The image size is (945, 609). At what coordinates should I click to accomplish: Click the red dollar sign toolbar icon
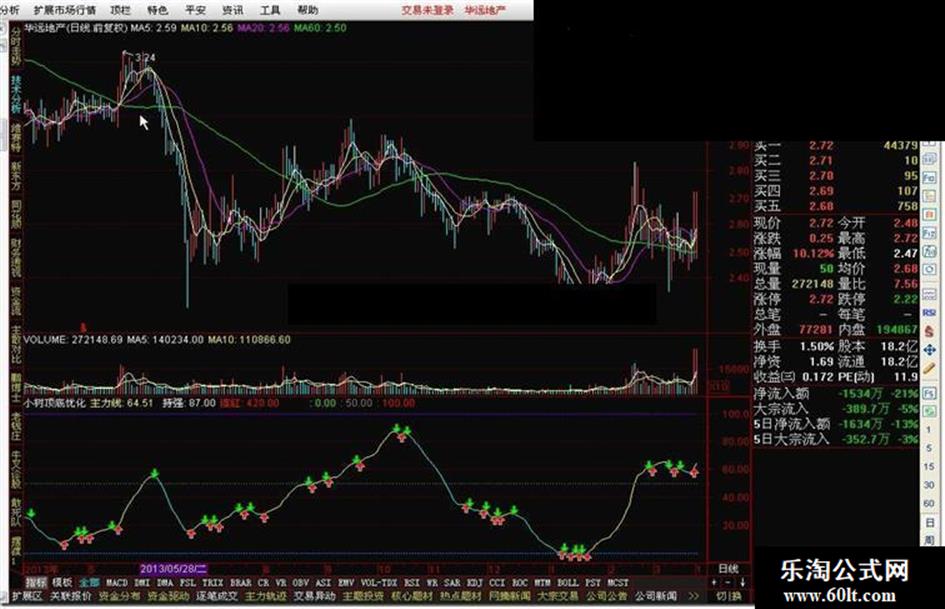[929, 330]
